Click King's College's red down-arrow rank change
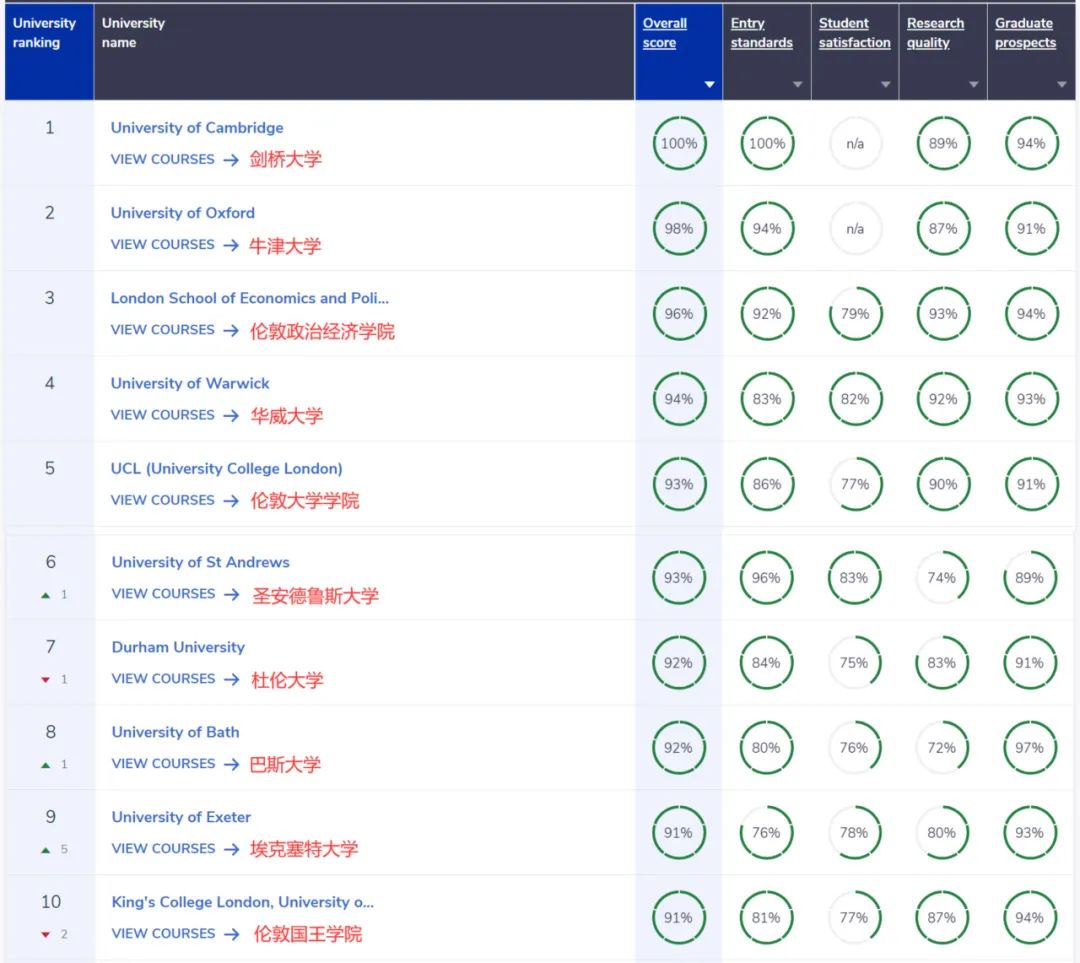The height and width of the screenshot is (963, 1080). click(45, 935)
